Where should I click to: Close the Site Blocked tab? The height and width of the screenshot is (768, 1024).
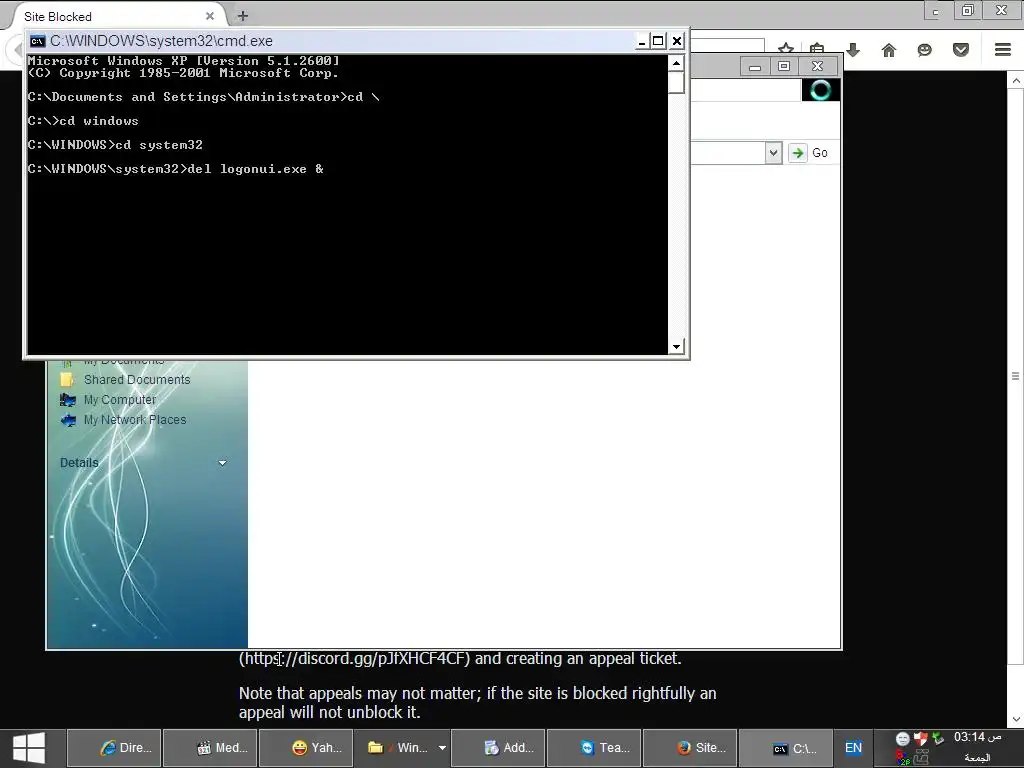pos(210,16)
